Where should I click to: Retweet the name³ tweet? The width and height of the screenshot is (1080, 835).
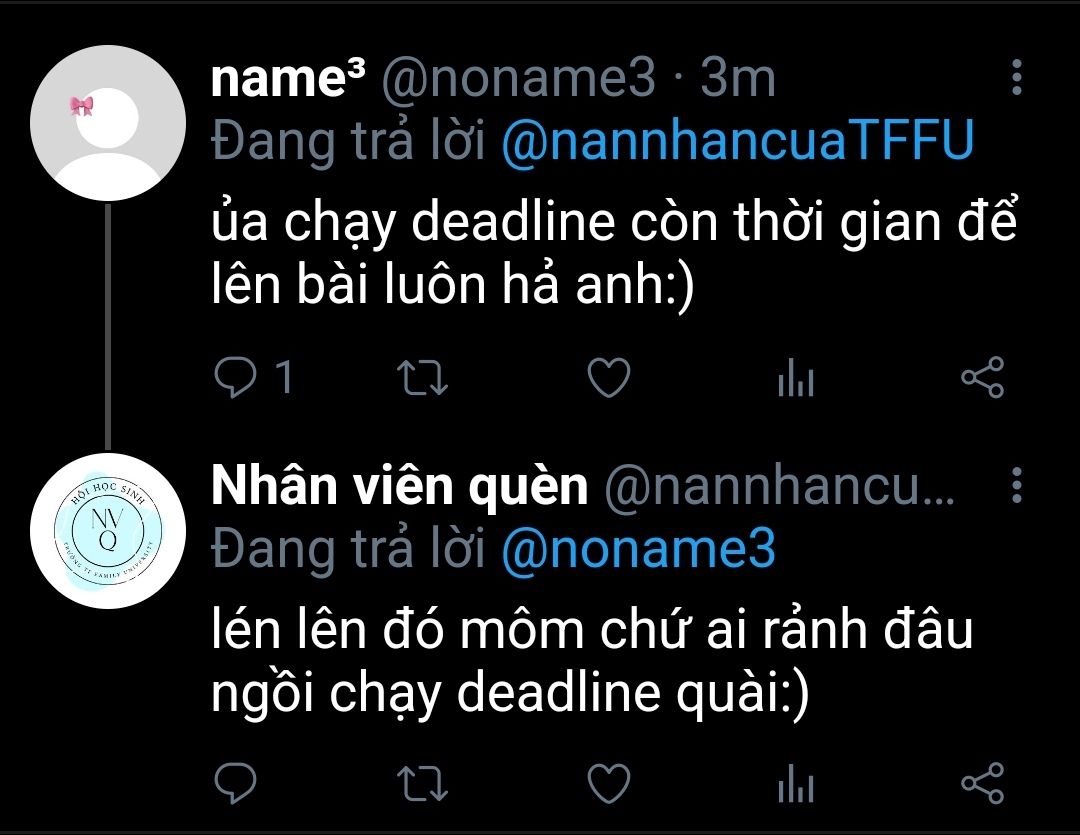click(x=423, y=378)
